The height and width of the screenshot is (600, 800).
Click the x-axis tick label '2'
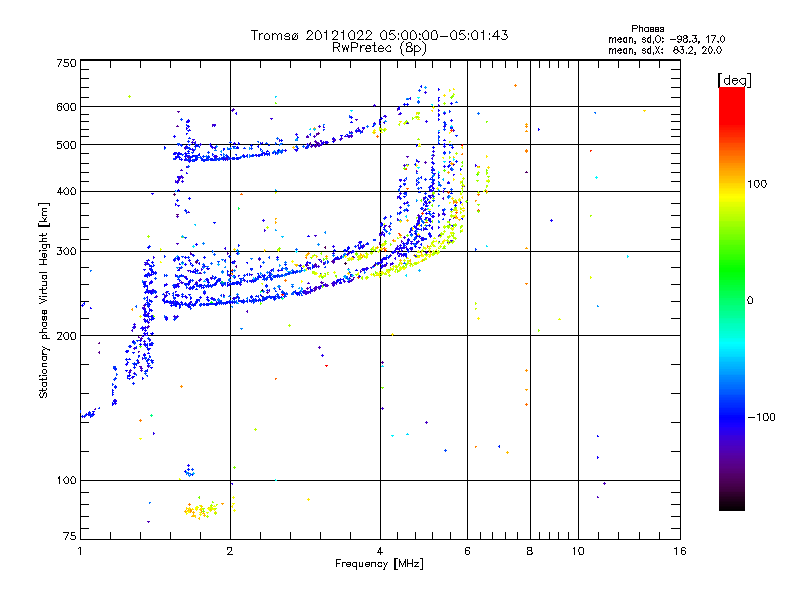click(x=230, y=551)
